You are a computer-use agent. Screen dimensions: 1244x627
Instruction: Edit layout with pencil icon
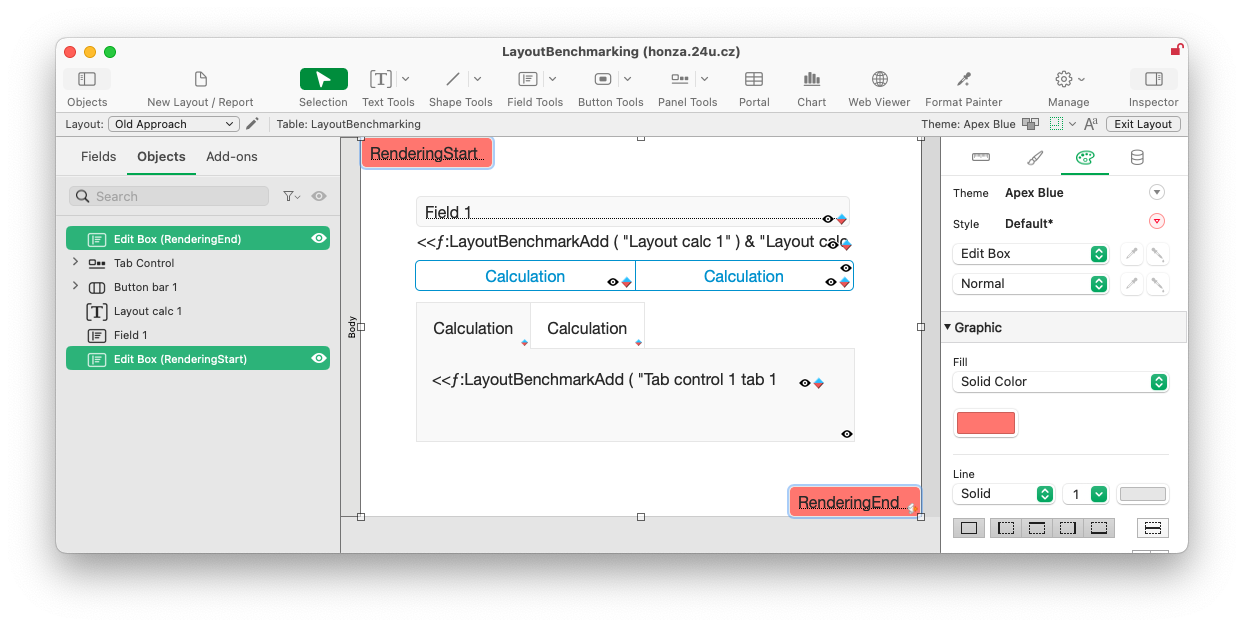click(x=252, y=124)
